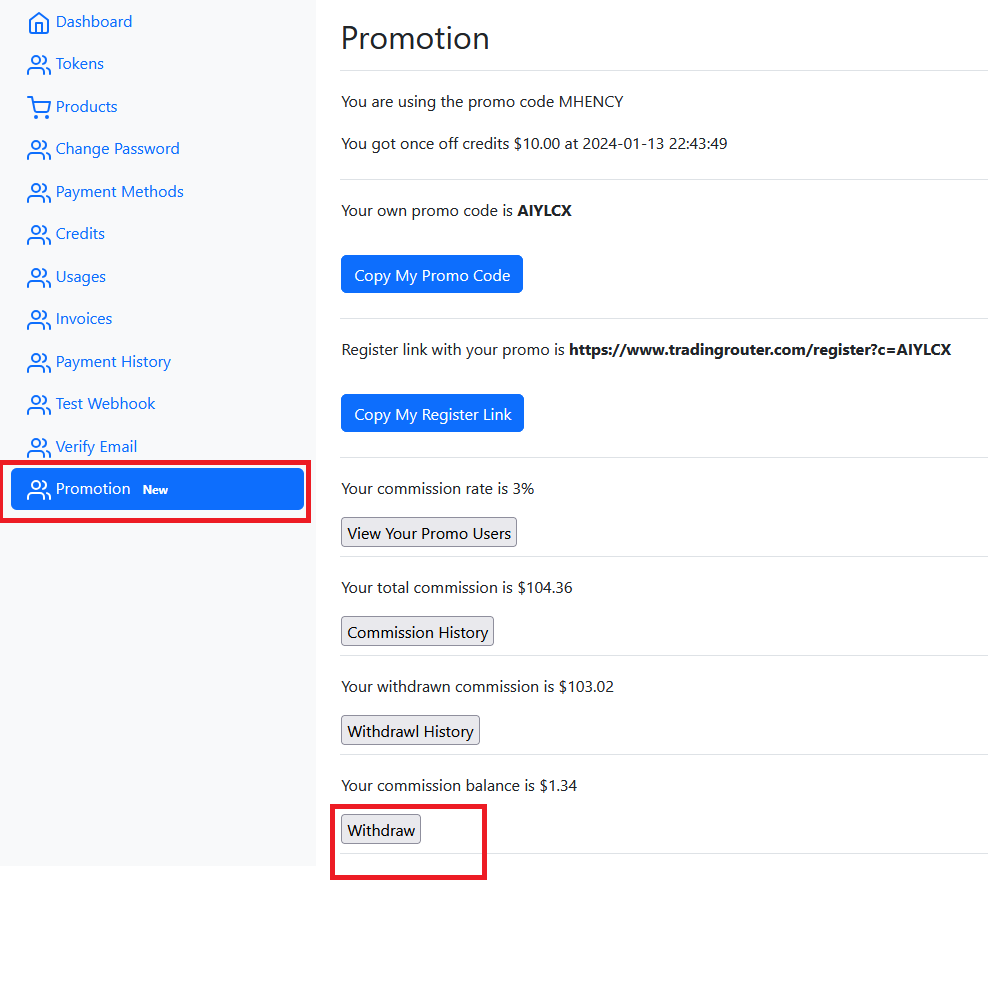Viewport: 988px width, 983px height.
Task: Click the Tokens sidebar icon
Action: coord(38,65)
